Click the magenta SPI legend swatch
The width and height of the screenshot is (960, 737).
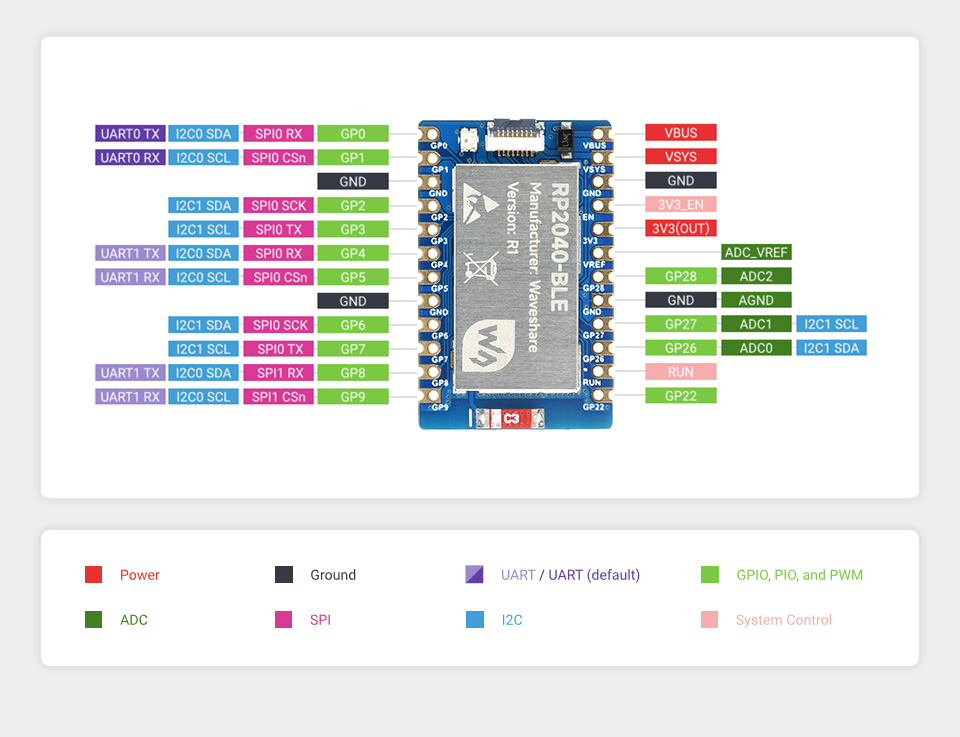(x=284, y=620)
